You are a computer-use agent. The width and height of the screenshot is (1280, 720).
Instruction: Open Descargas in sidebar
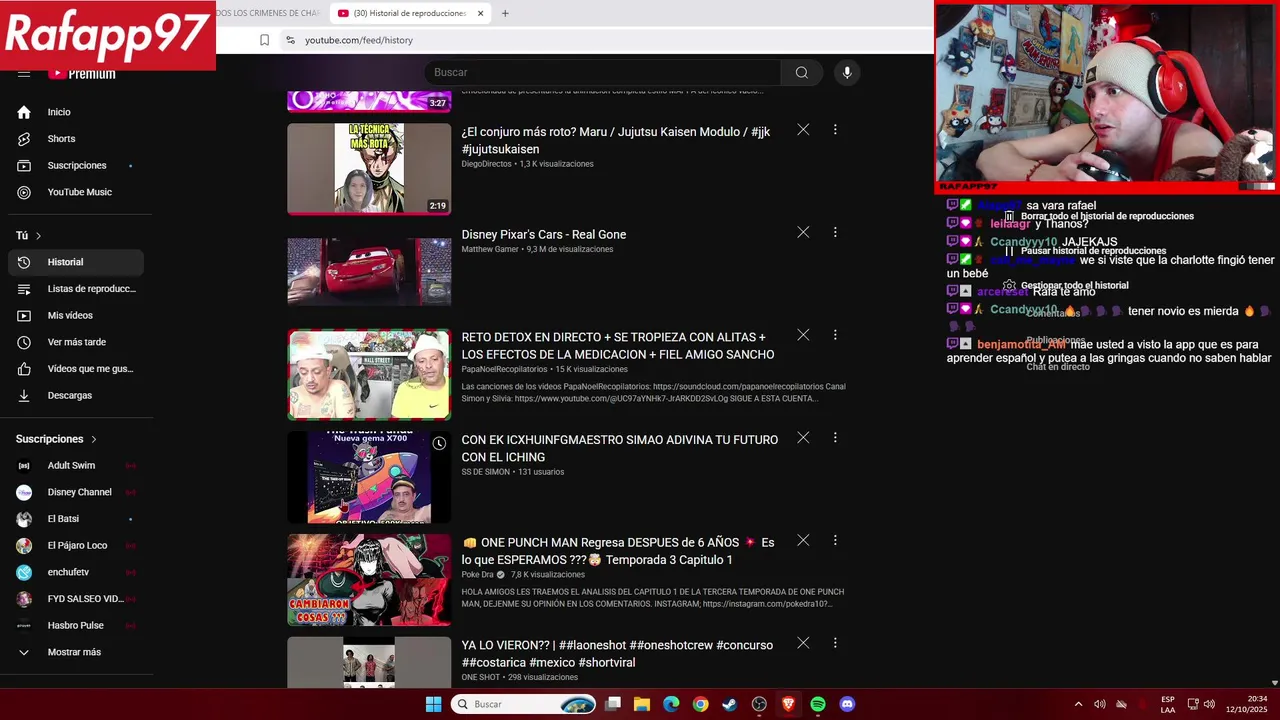(76, 395)
